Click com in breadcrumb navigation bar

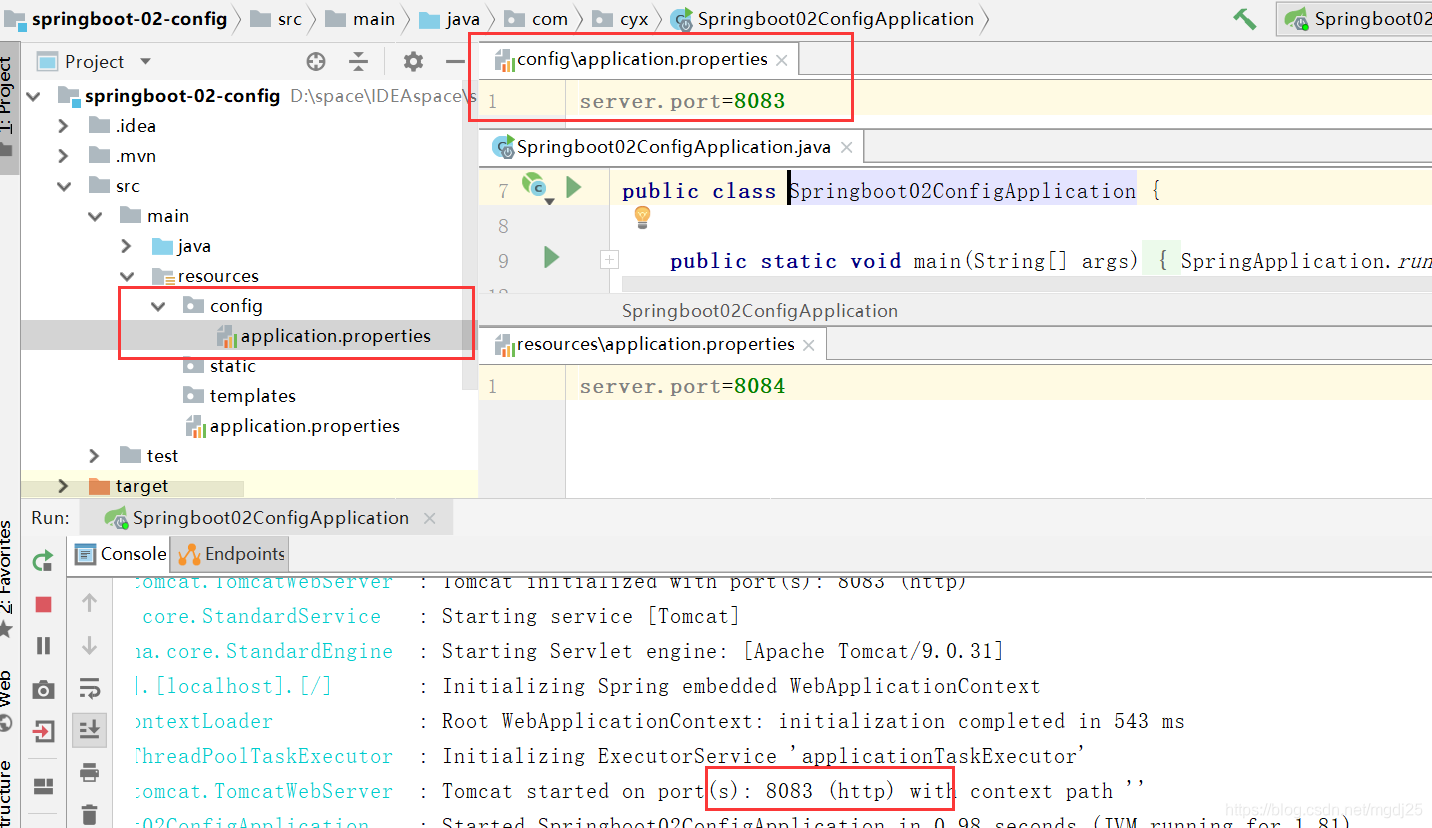(x=537, y=19)
